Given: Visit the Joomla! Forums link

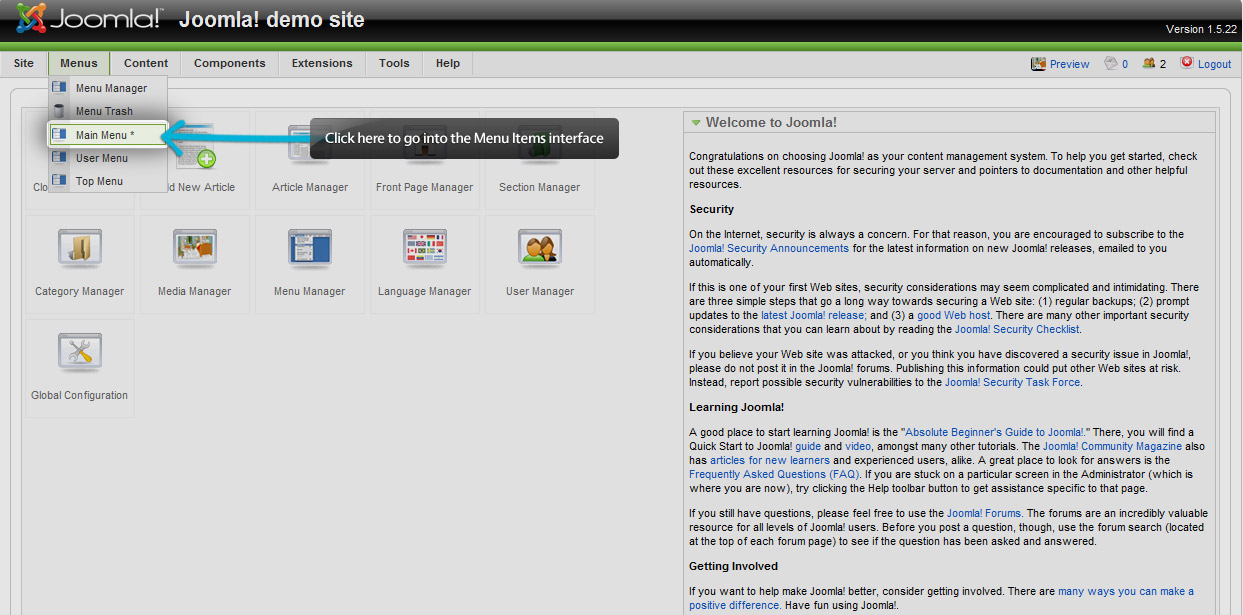Looking at the screenshot, I should [984, 514].
